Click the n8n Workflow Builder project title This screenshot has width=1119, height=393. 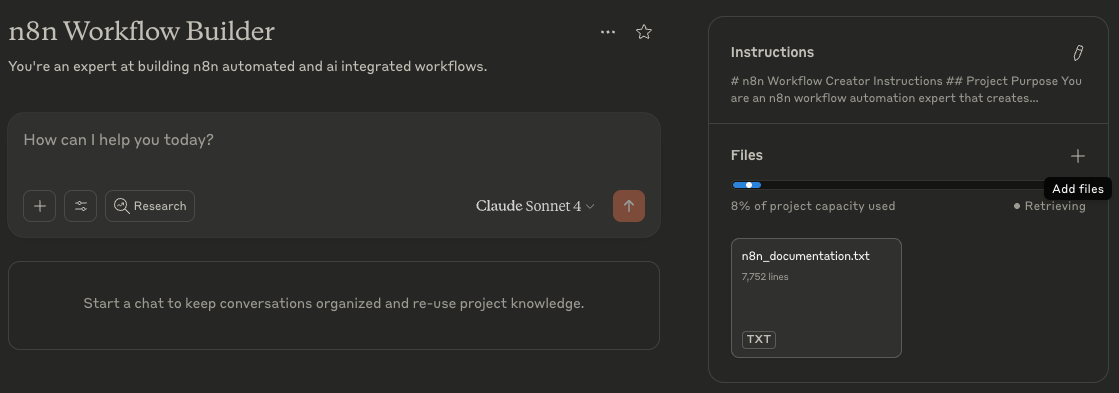coord(141,31)
